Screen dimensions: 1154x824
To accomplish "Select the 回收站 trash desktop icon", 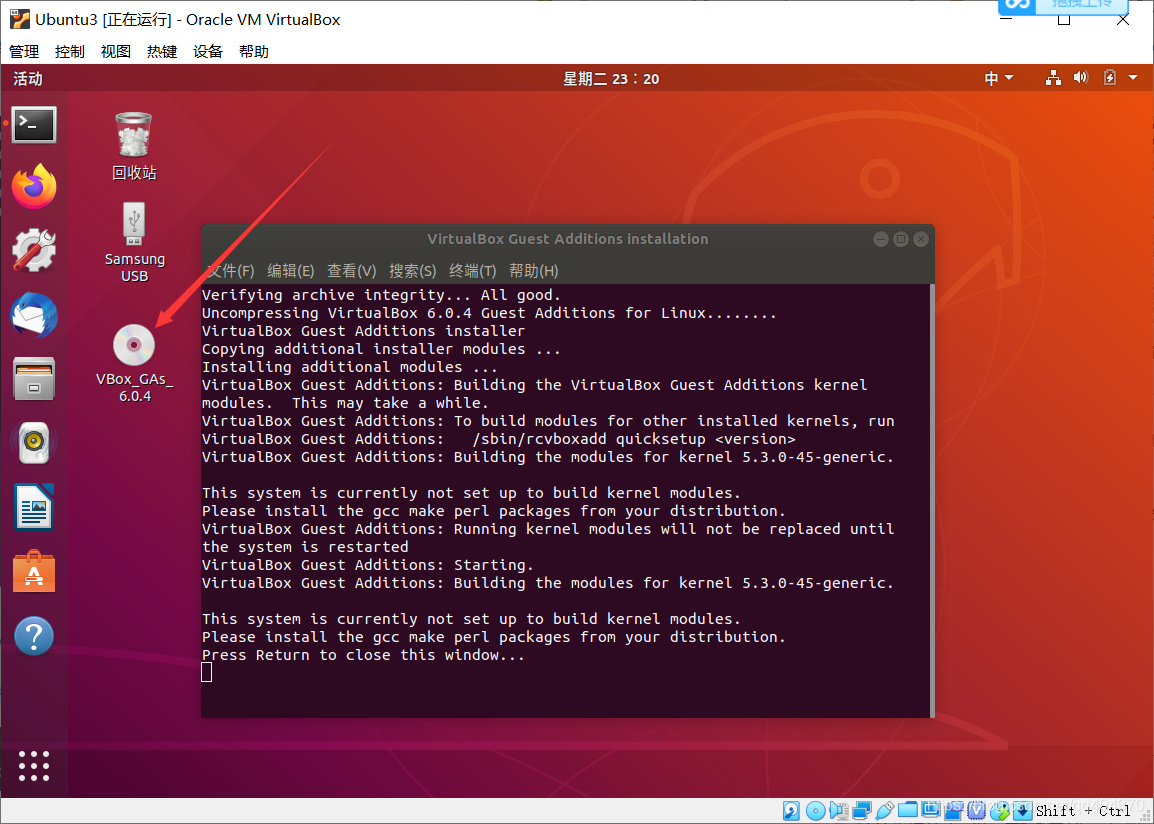I will tap(134, 146).
